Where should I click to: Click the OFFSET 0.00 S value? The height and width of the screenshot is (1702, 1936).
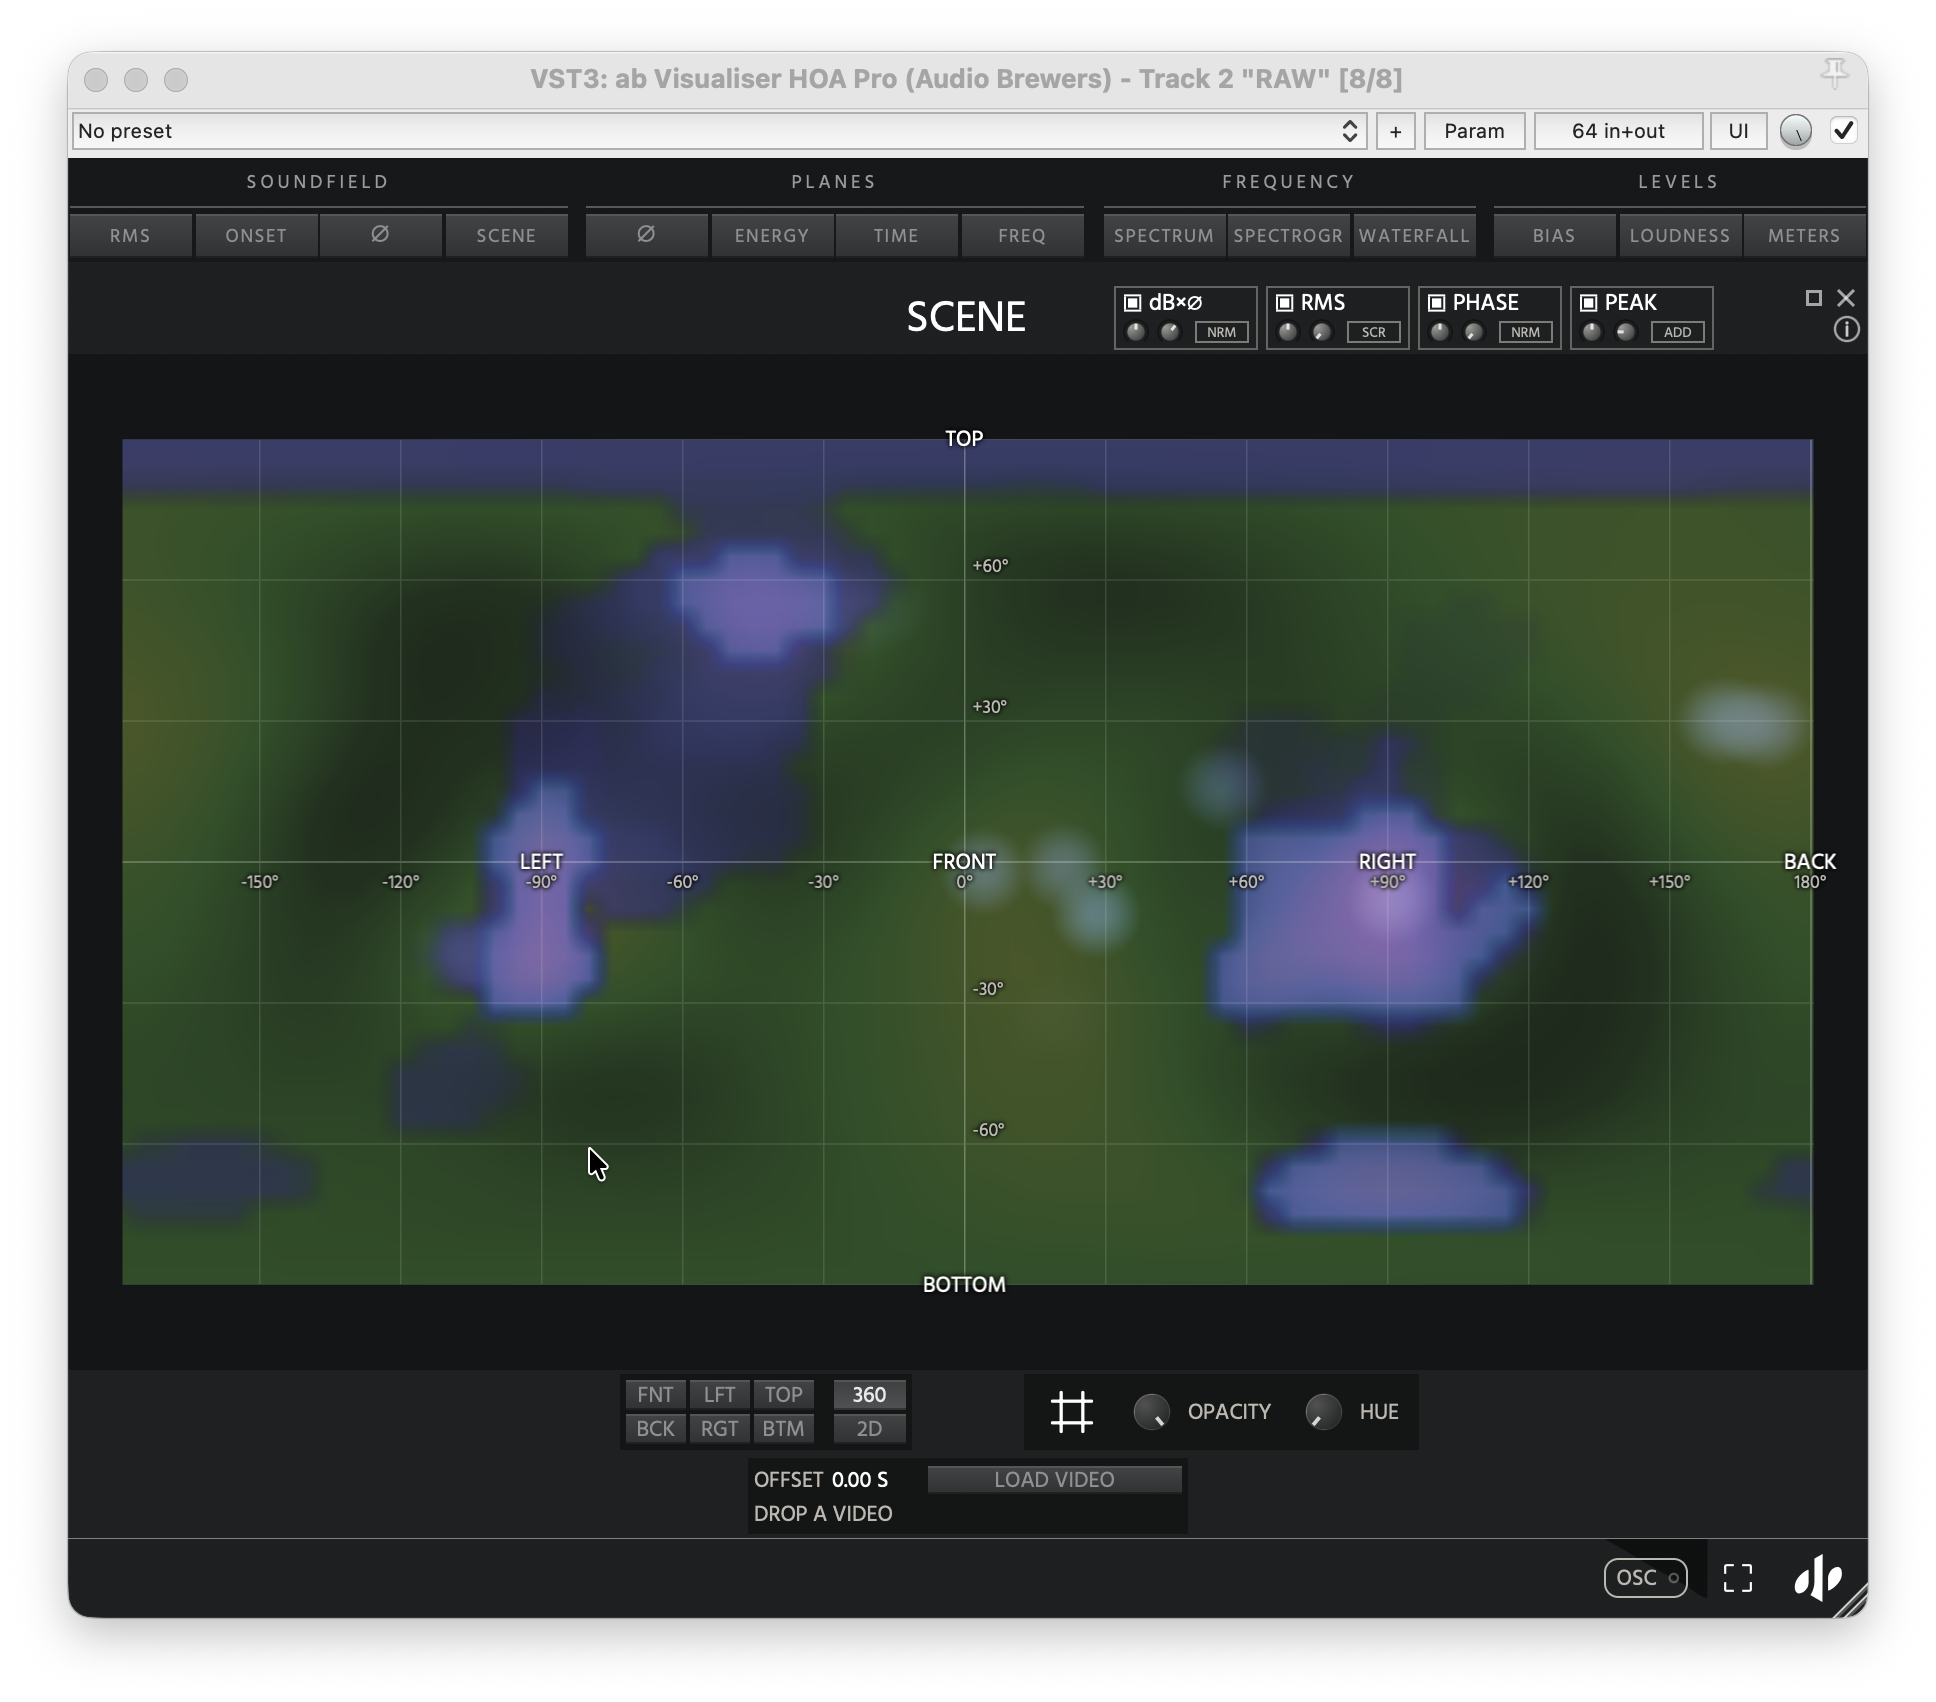click(x=860, y=1479)
